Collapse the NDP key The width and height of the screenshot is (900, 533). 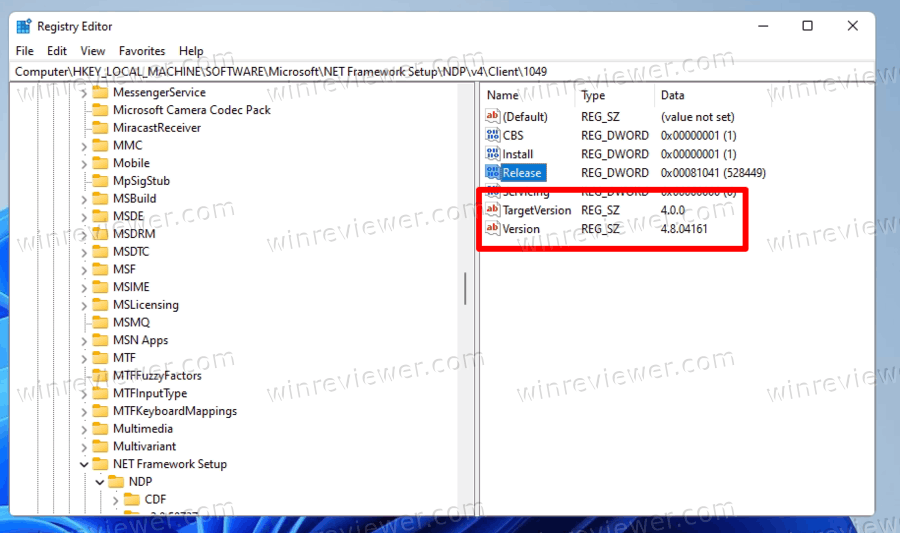99,482
